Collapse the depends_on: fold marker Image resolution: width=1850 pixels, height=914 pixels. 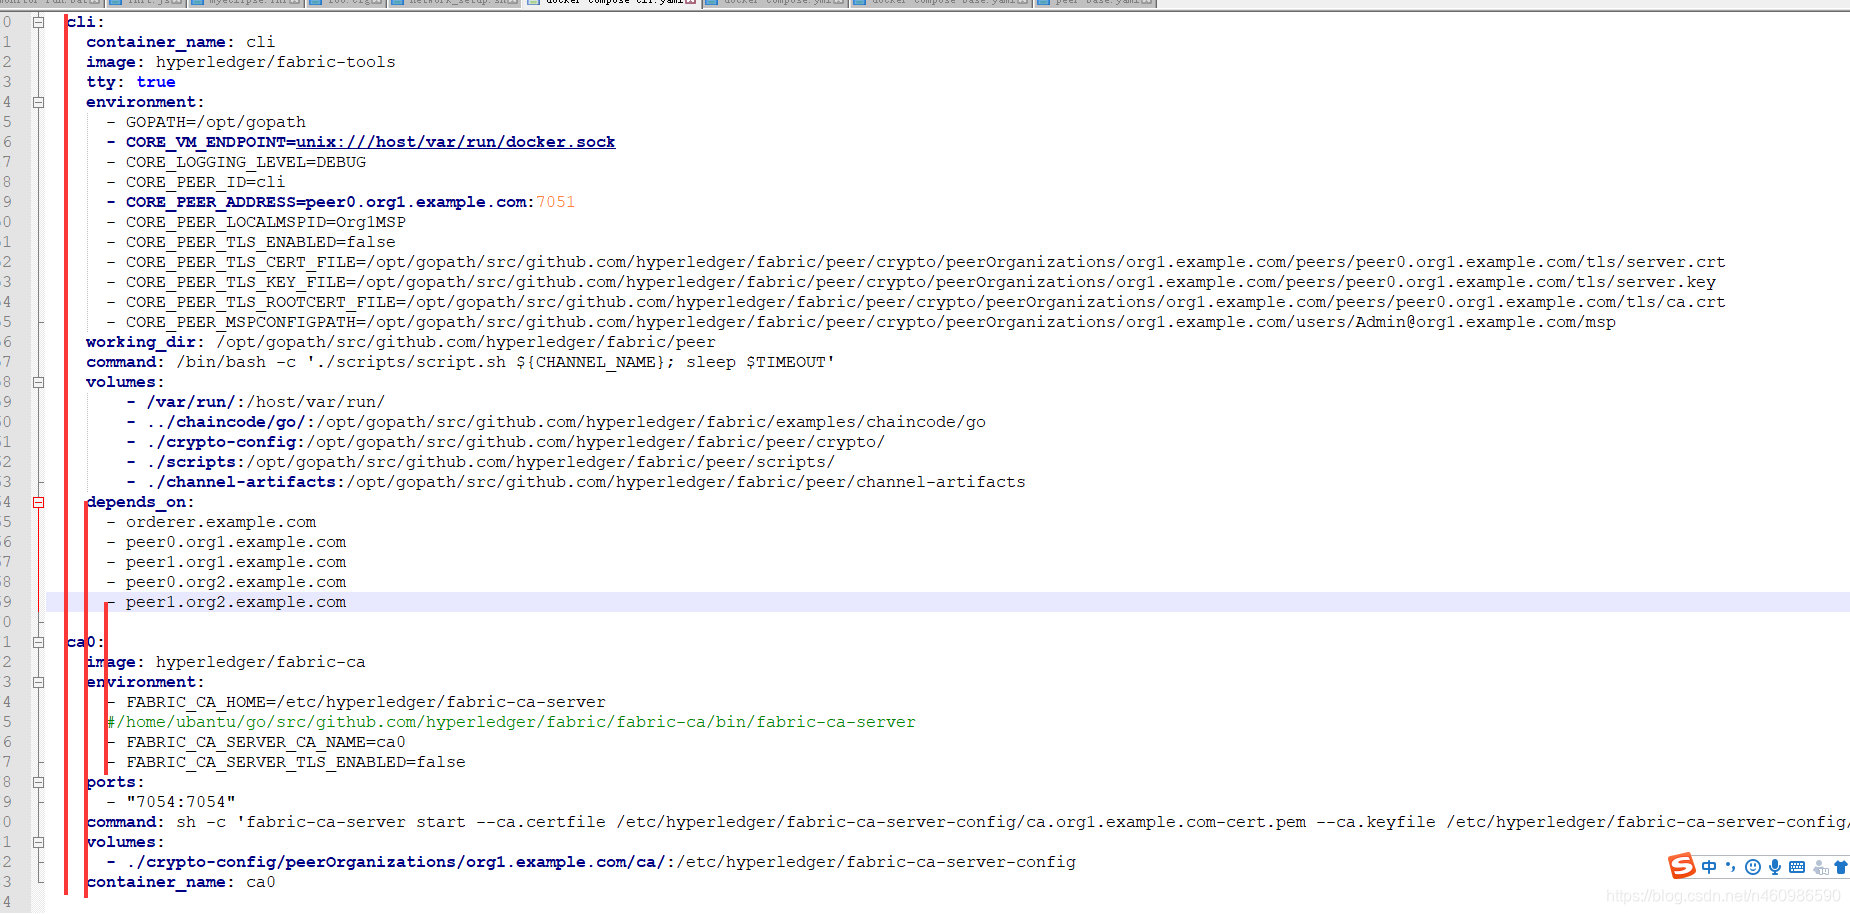pos(39,502)
